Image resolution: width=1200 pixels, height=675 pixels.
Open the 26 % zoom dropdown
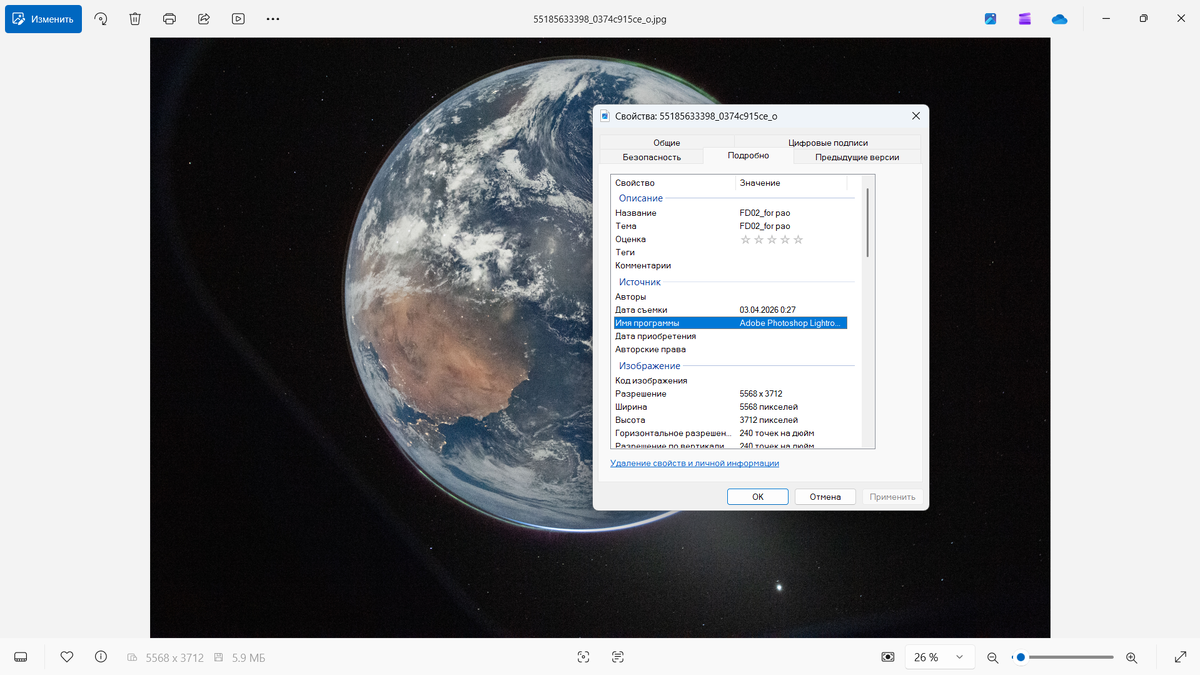click(x=939, y=657)
